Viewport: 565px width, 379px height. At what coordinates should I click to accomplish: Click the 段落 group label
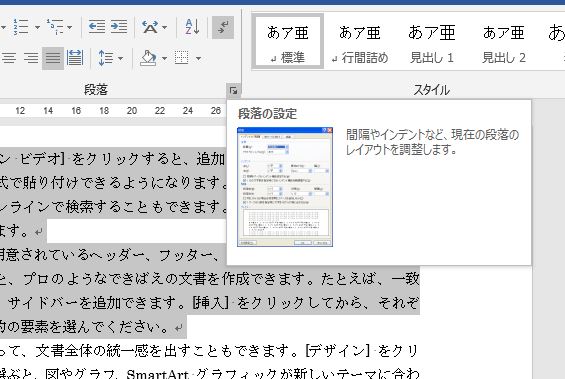click(x=96, y=89)
